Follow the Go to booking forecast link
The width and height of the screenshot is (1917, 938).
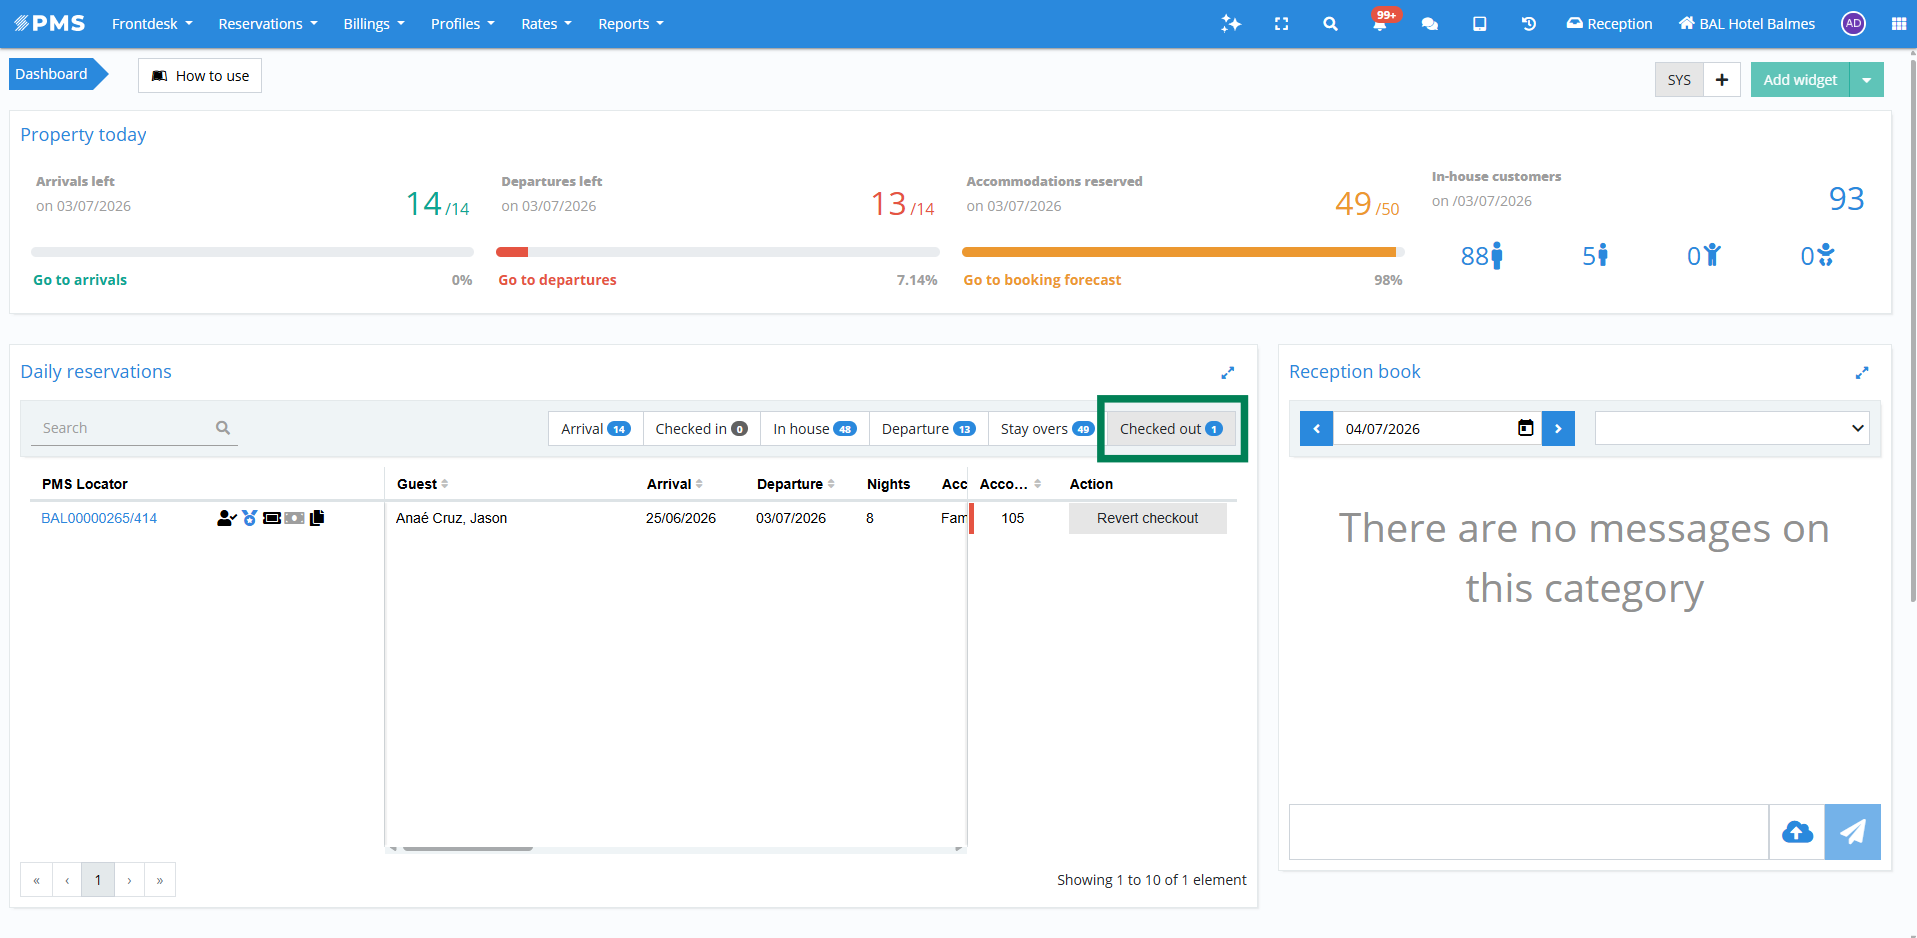tap(1042, 280)
